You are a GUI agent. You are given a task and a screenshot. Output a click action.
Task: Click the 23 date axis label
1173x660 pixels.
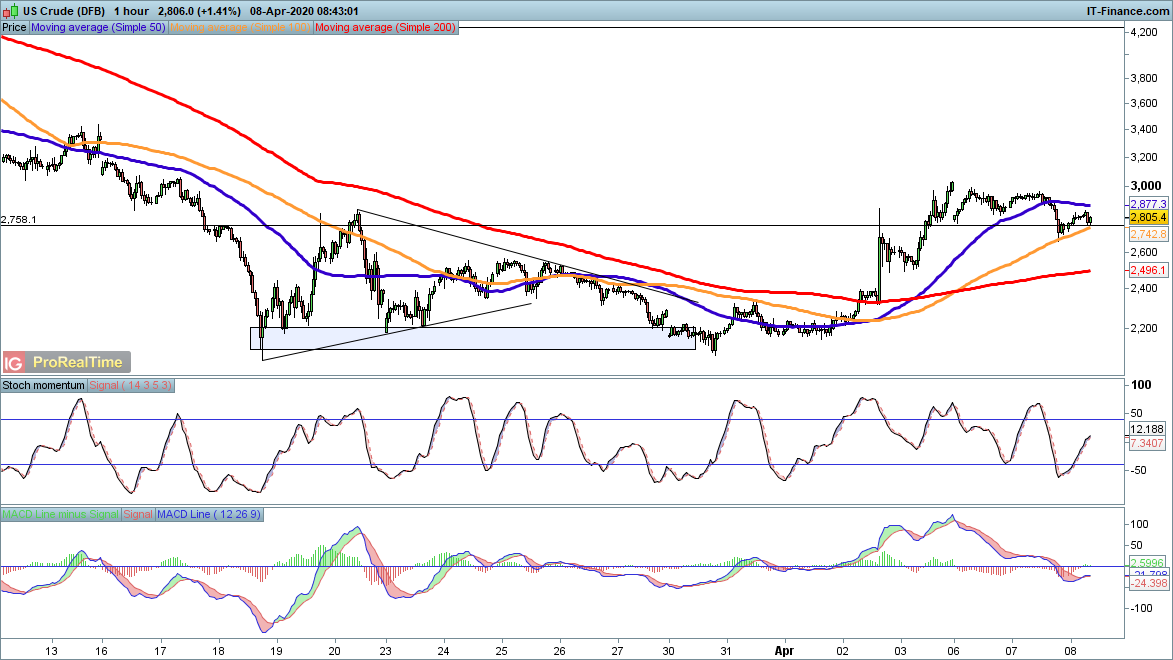pos(385,650)
